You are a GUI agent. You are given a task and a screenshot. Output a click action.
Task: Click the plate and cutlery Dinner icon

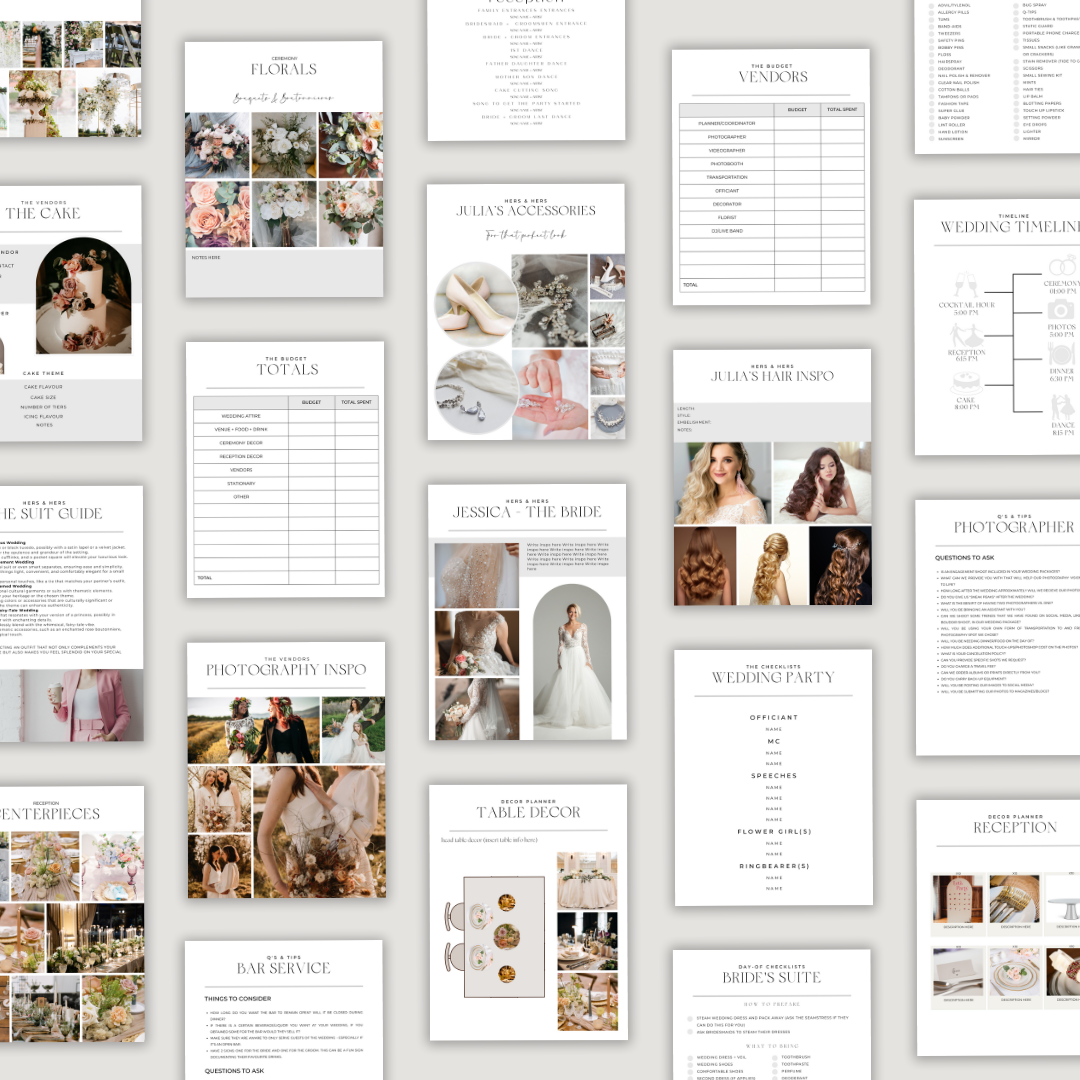[1061, 354]
